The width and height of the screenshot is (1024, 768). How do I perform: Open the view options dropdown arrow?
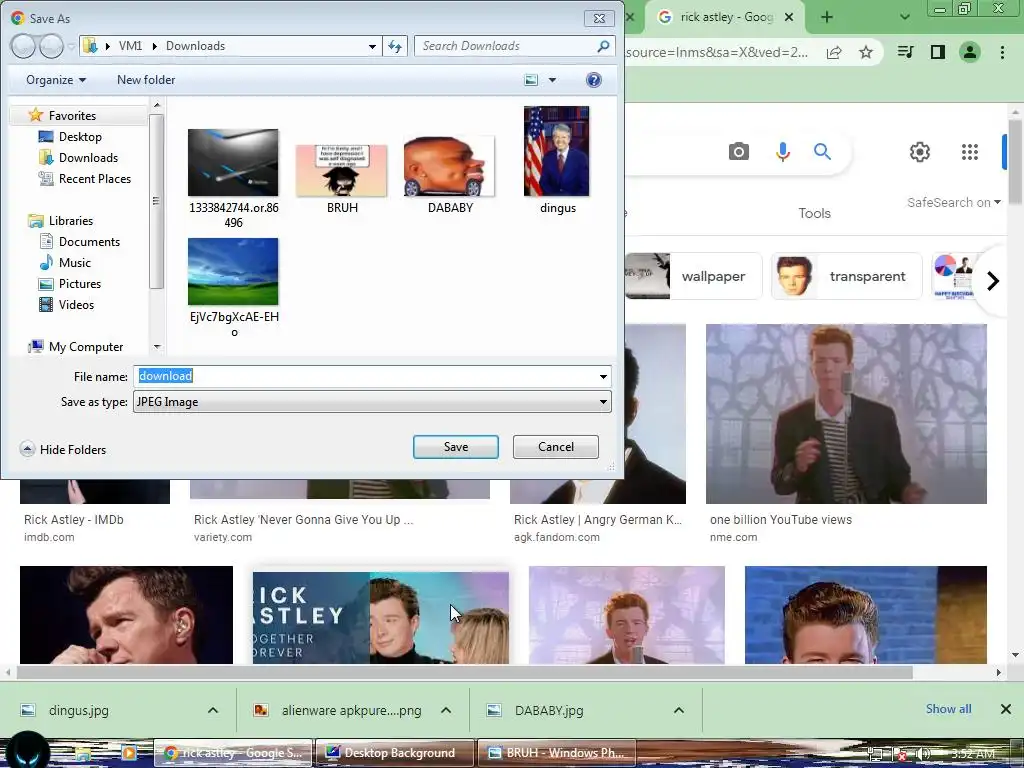[x=552, y=80]
